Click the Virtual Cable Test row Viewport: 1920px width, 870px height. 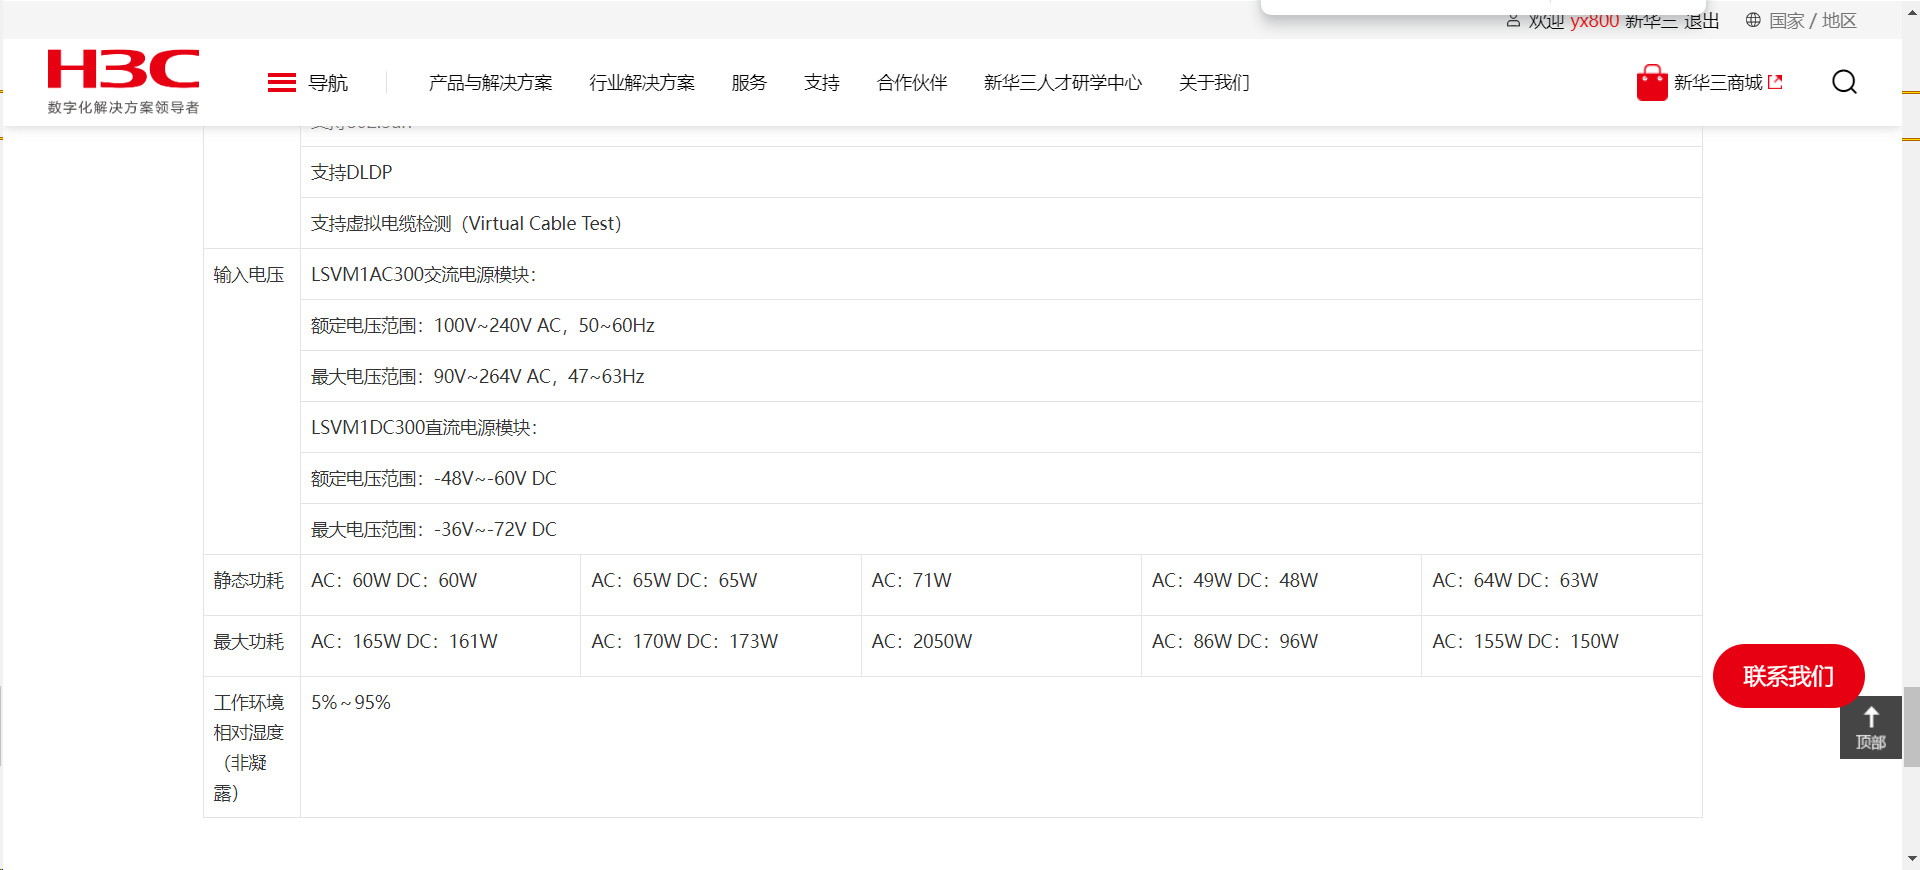pos(1001,223)
